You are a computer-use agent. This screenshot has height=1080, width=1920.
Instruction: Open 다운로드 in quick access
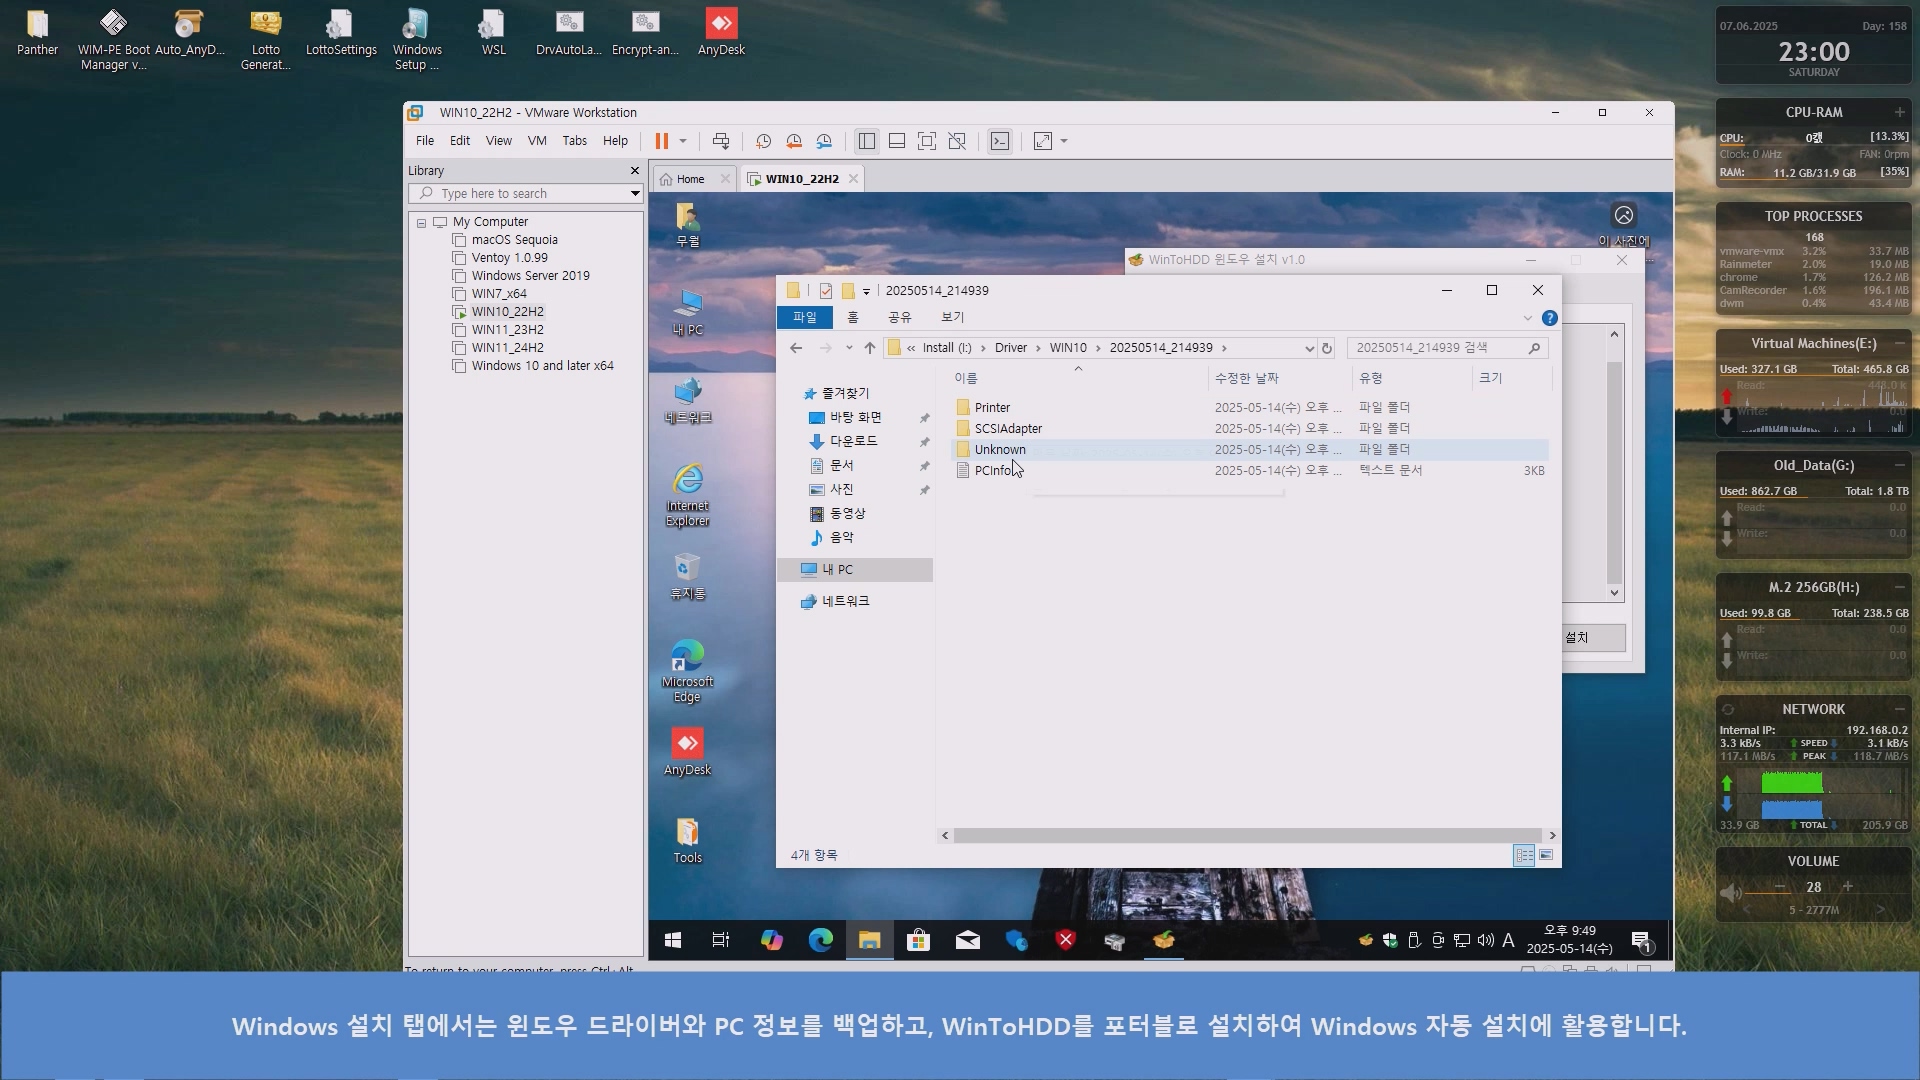853,441
